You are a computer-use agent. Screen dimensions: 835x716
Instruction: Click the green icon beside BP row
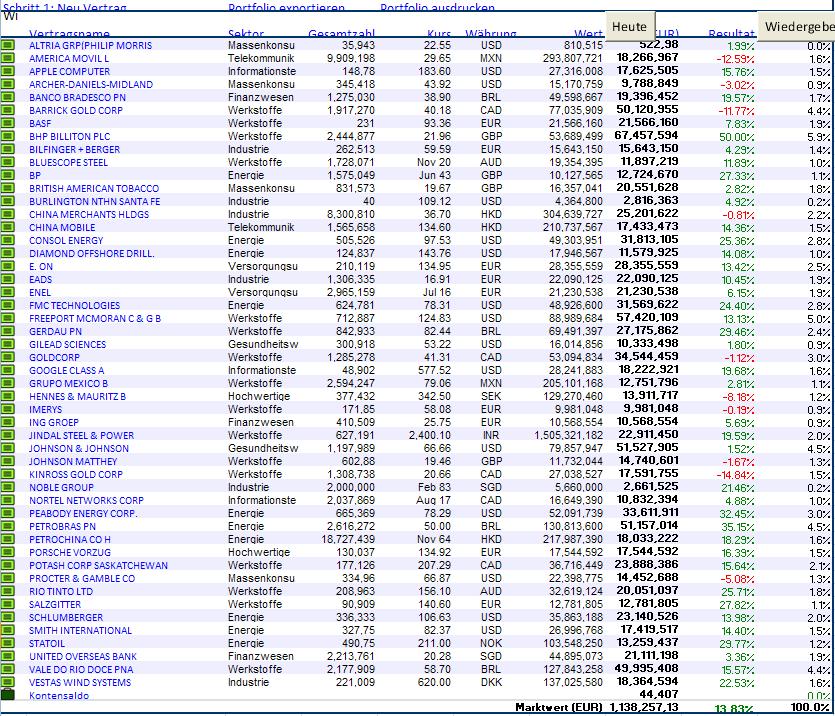tap(7, 175)
